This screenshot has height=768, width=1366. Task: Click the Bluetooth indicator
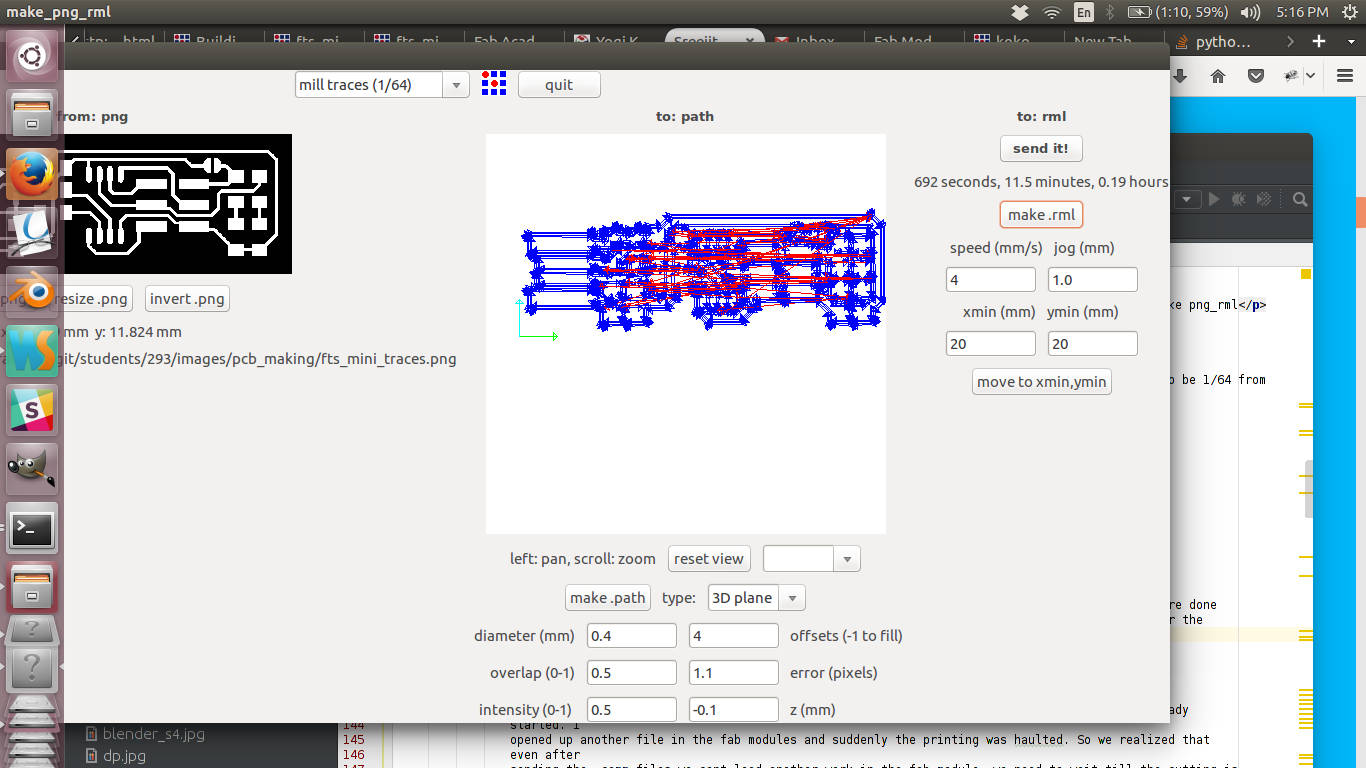[x=1110, y=12]
